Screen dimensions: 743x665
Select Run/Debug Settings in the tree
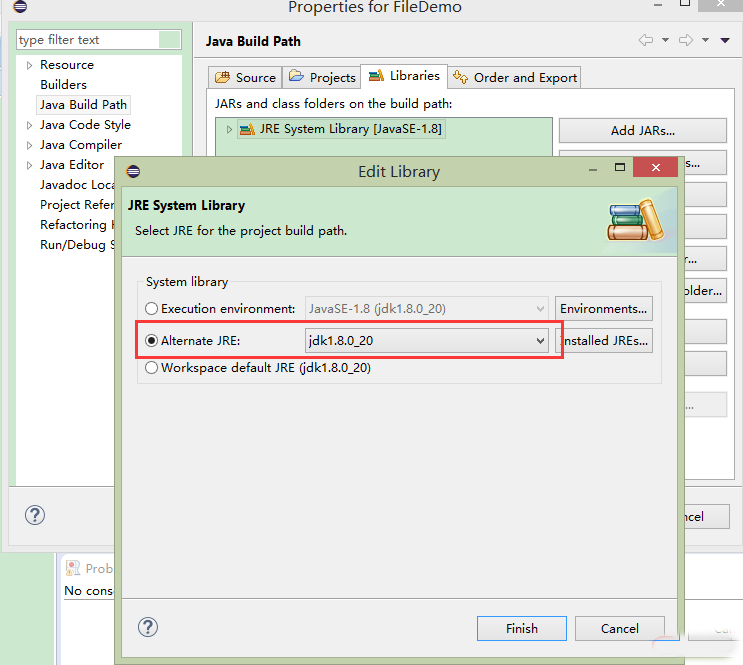tap(77, 245)
